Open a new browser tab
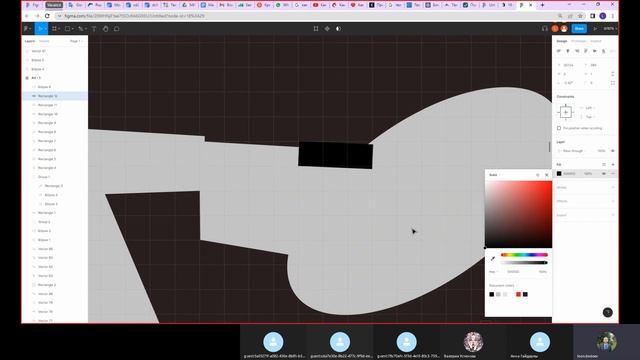 542,5
